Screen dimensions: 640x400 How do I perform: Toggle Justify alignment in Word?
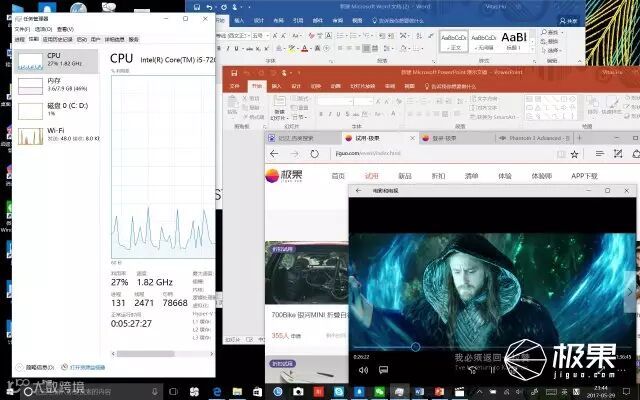(x=366, y=48)
